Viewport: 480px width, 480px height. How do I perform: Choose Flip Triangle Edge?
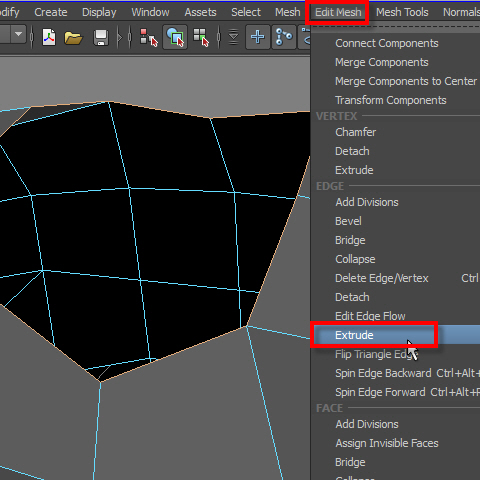376,354
